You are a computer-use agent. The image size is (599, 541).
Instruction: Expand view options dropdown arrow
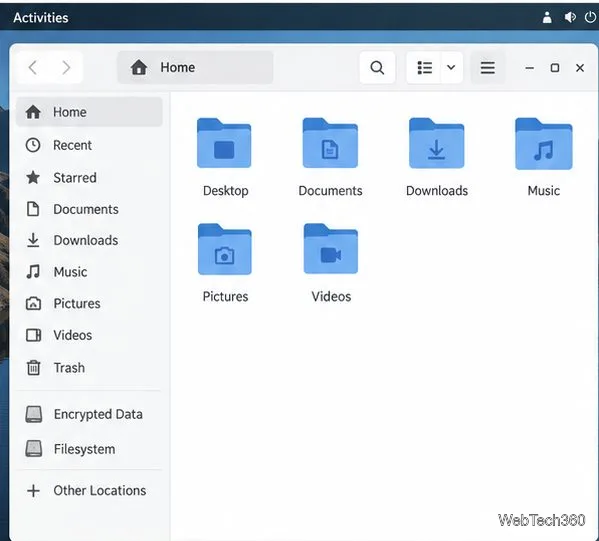[x=451, y=68]
